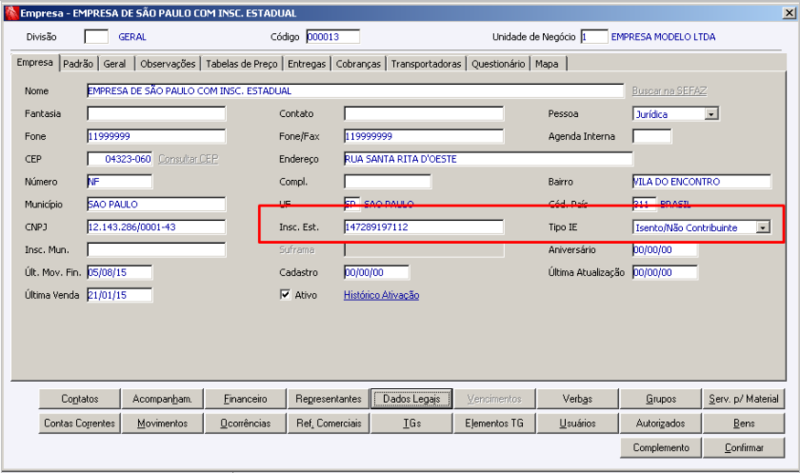Click the Acompanham. button
This screenshot has height=473, width=800.
(x=162, y=399)
